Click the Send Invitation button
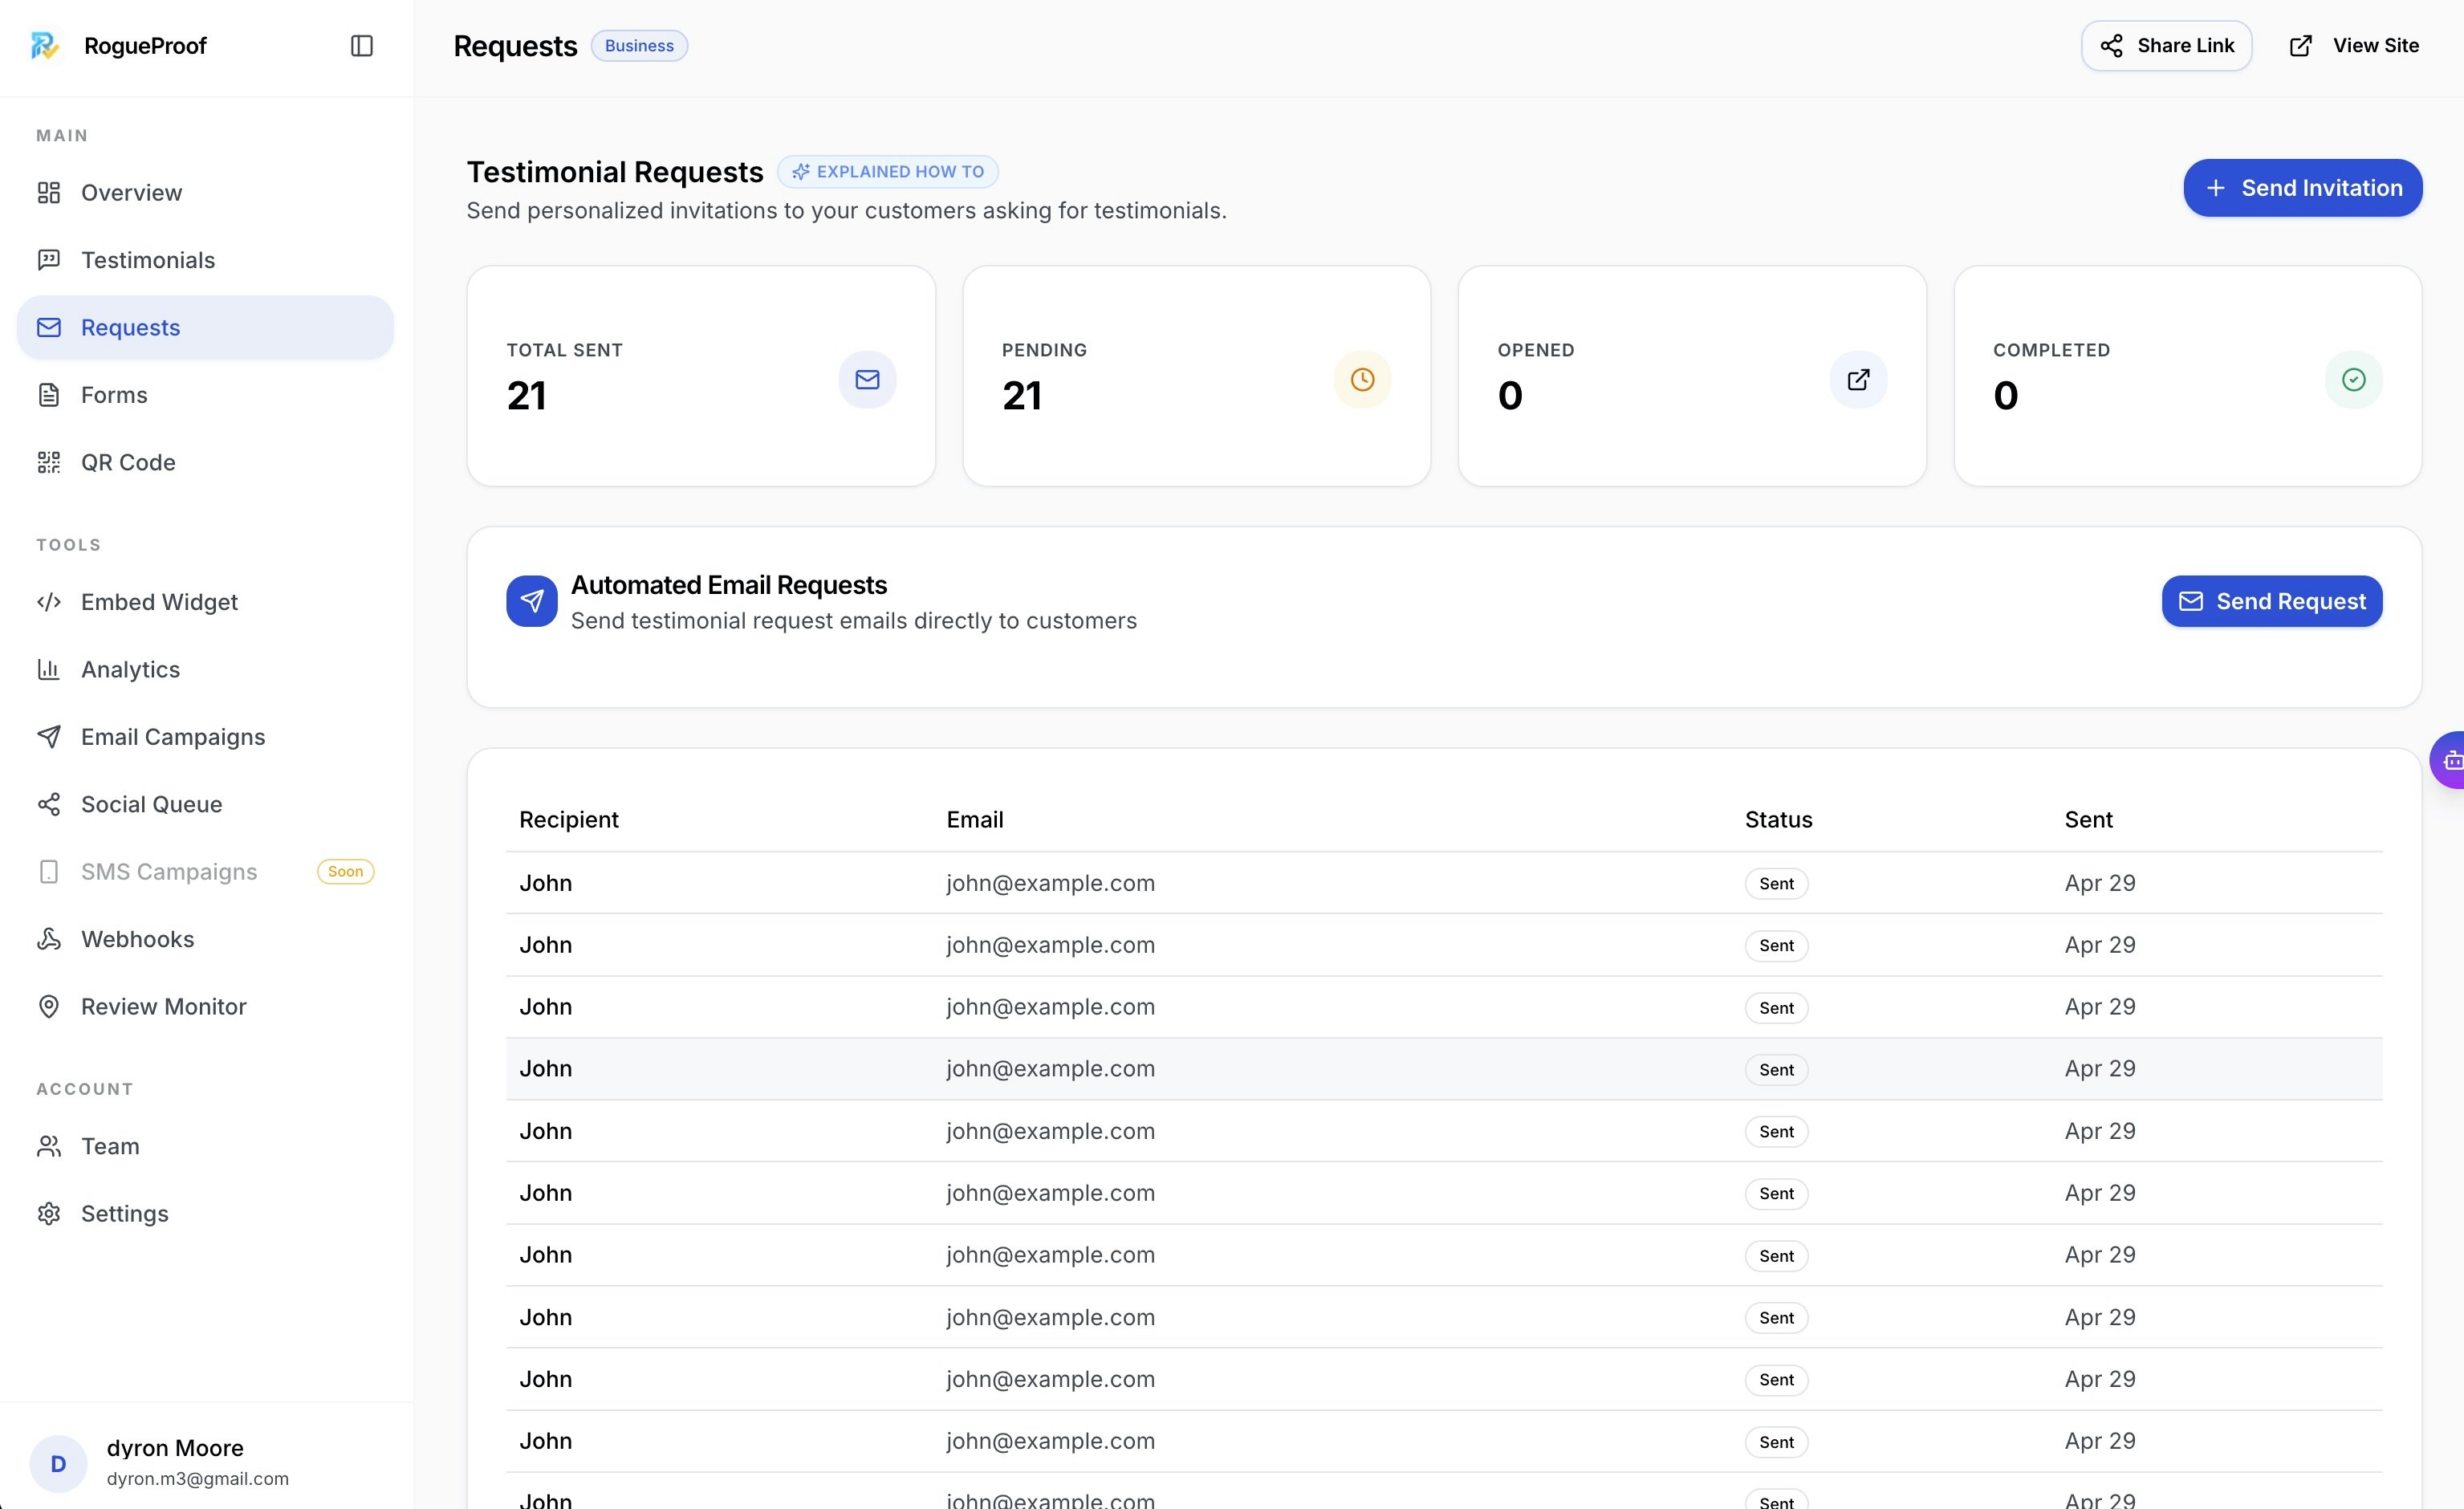The image size is (2464, 1509). 2303,188
